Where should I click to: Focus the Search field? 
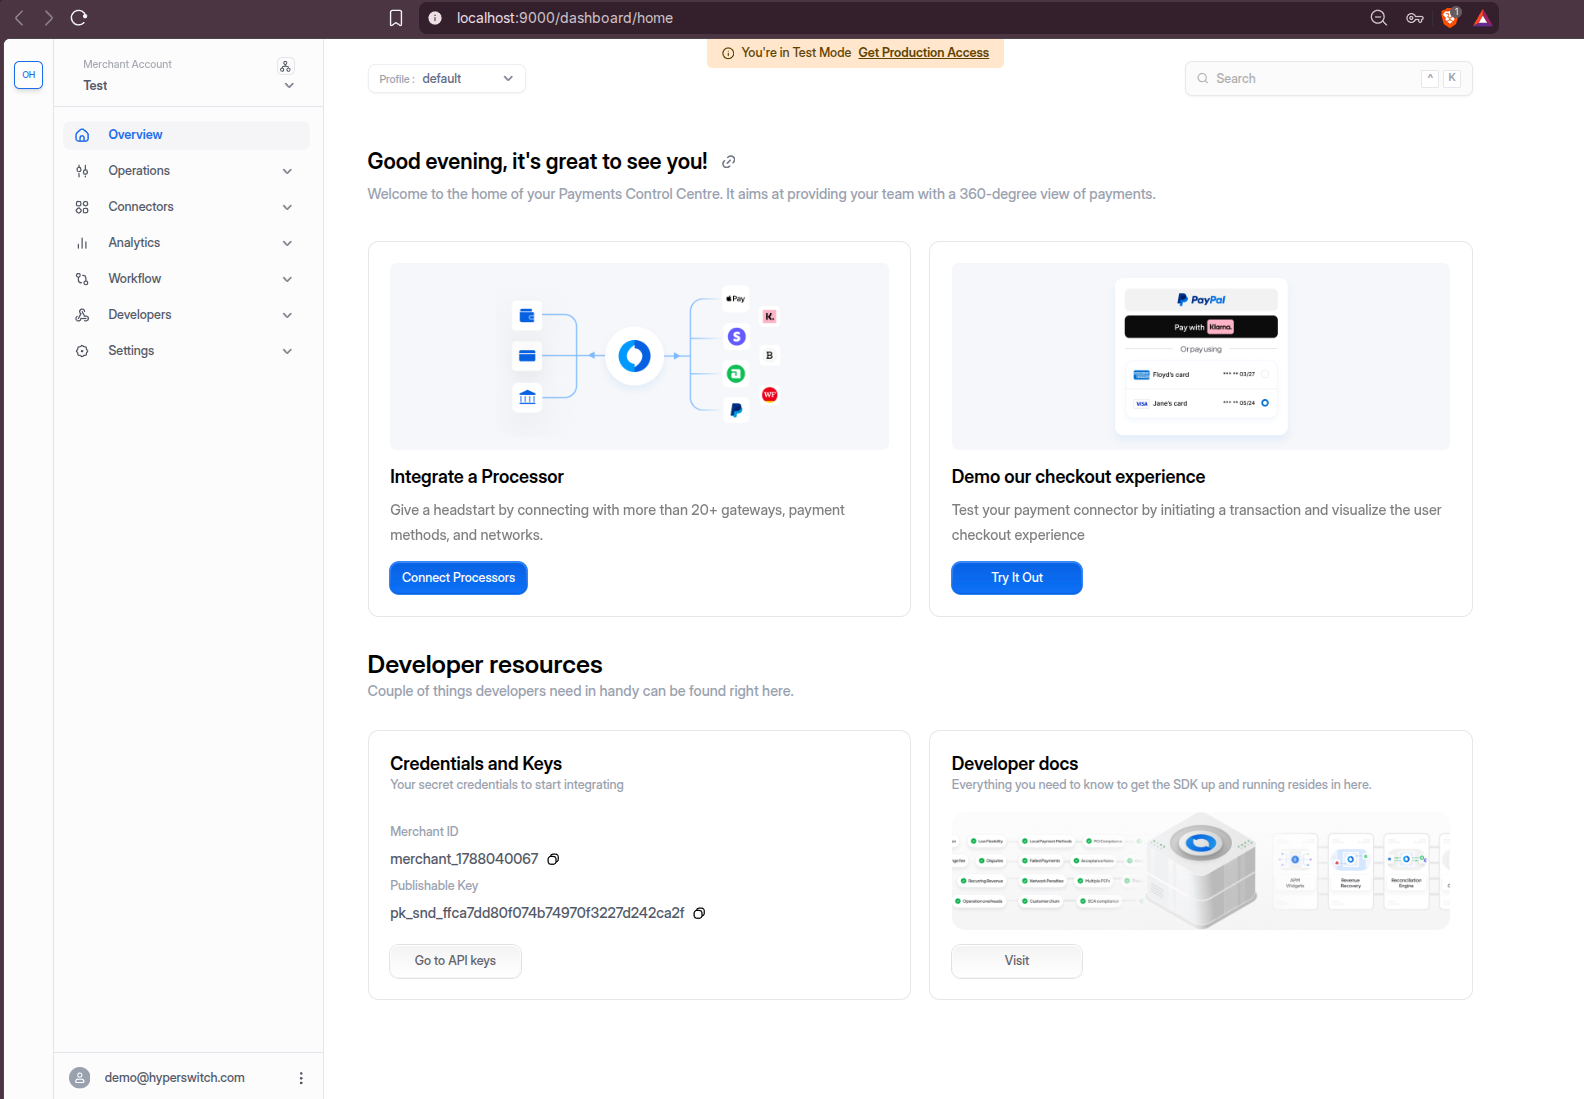click(x=1329, y=79)
